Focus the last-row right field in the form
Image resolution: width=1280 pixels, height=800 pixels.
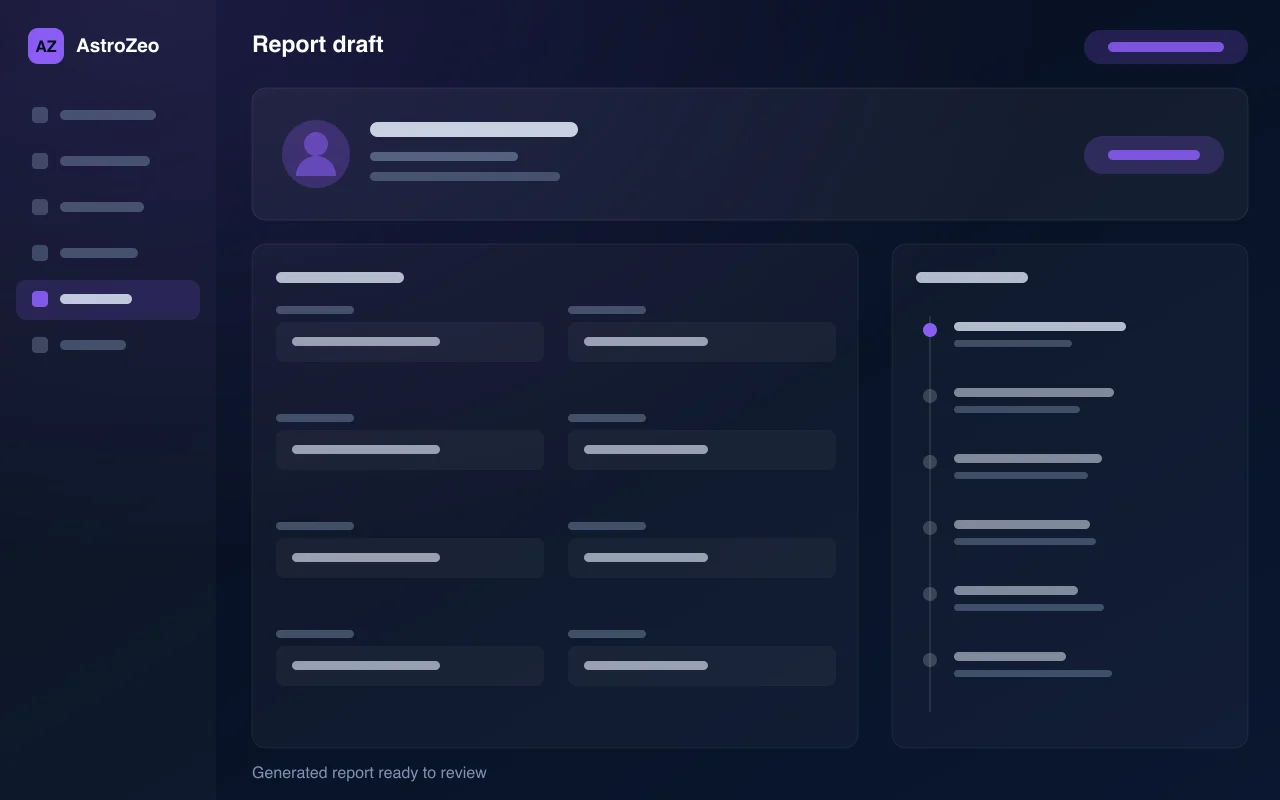pos(702,666)
